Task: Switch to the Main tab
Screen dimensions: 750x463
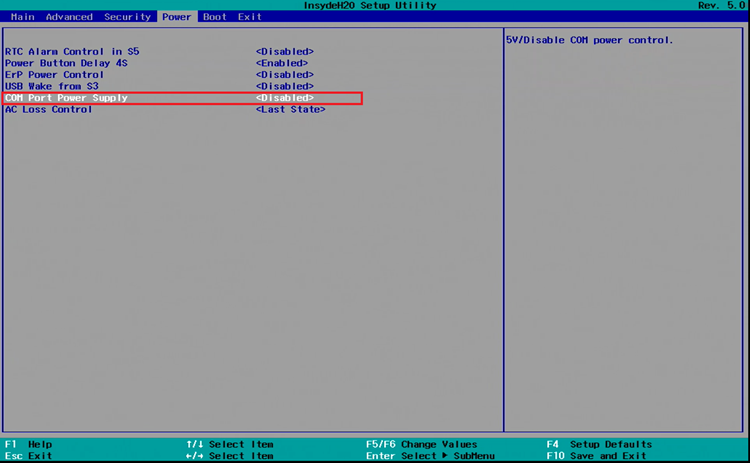Action: (x=22, y=17)
